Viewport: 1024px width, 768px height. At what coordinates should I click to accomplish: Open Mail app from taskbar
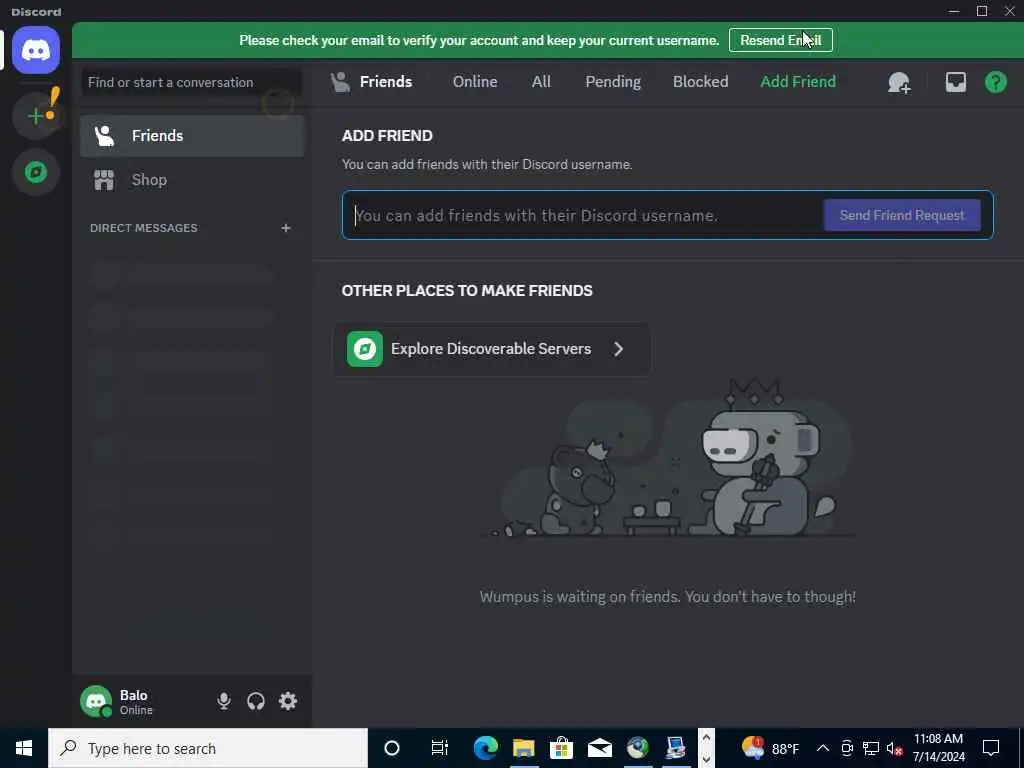pos(600,748)
